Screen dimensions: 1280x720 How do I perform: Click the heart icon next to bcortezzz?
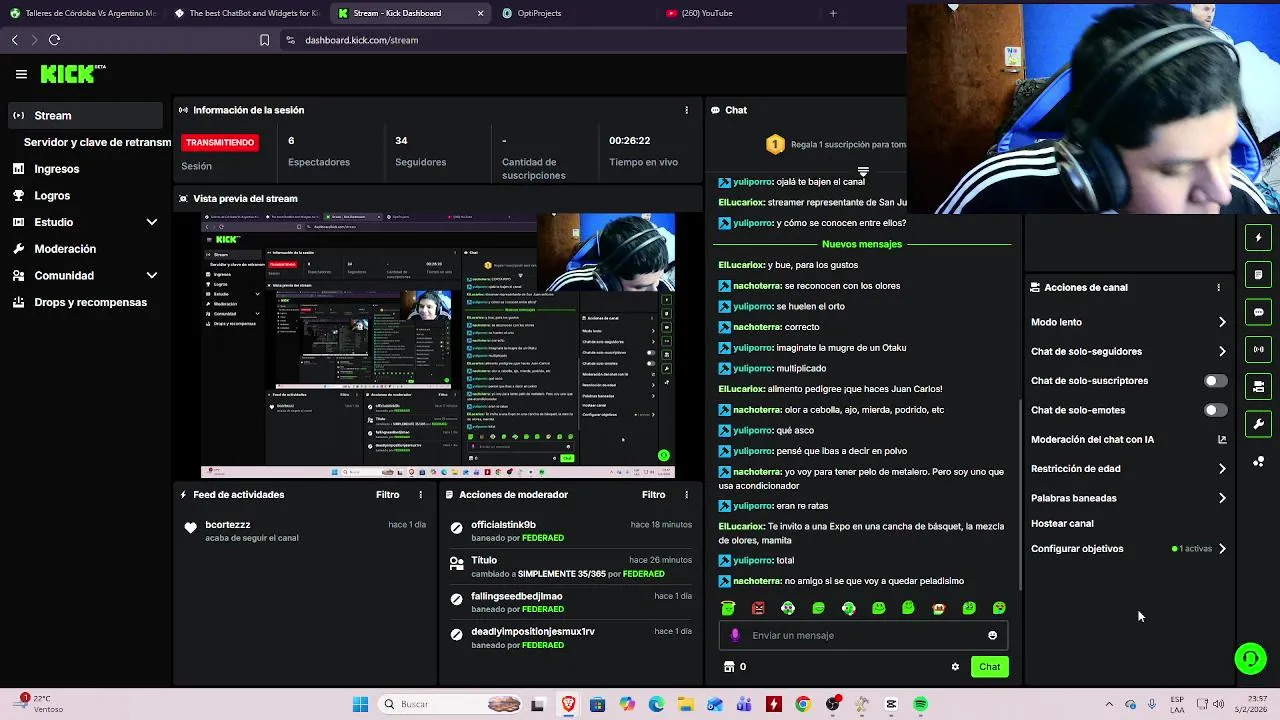(190, 527)
